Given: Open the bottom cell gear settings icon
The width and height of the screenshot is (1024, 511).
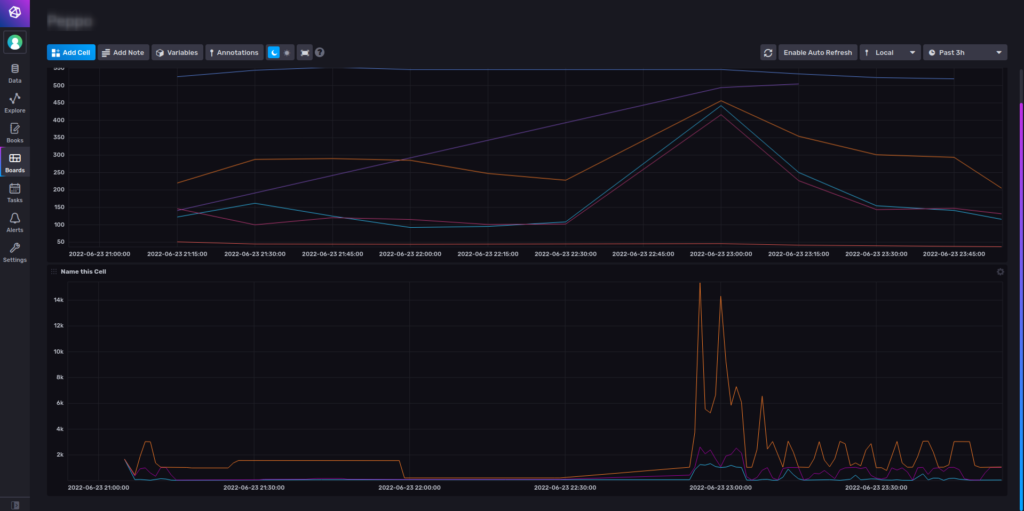Looking at the screenshot, I should (x=1000, y=271).
